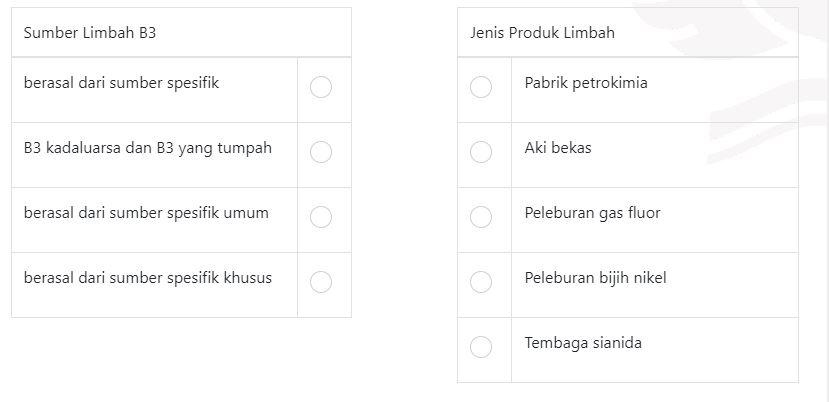Click the 'berasal dari sumber spesifik khusus' text

(x=148, y=278)
